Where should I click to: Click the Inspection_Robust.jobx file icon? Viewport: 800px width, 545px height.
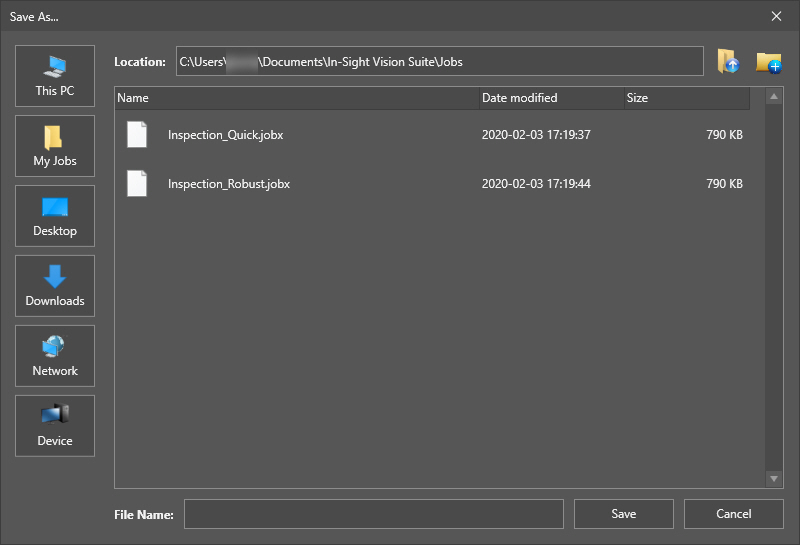137,184
